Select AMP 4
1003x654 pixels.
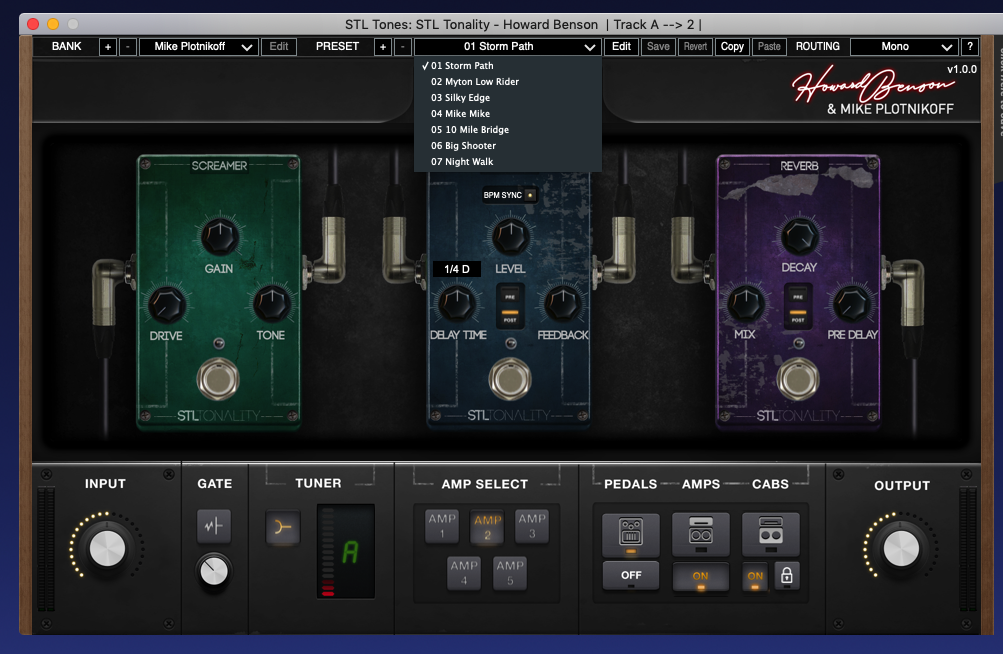[x=464, y=573]
